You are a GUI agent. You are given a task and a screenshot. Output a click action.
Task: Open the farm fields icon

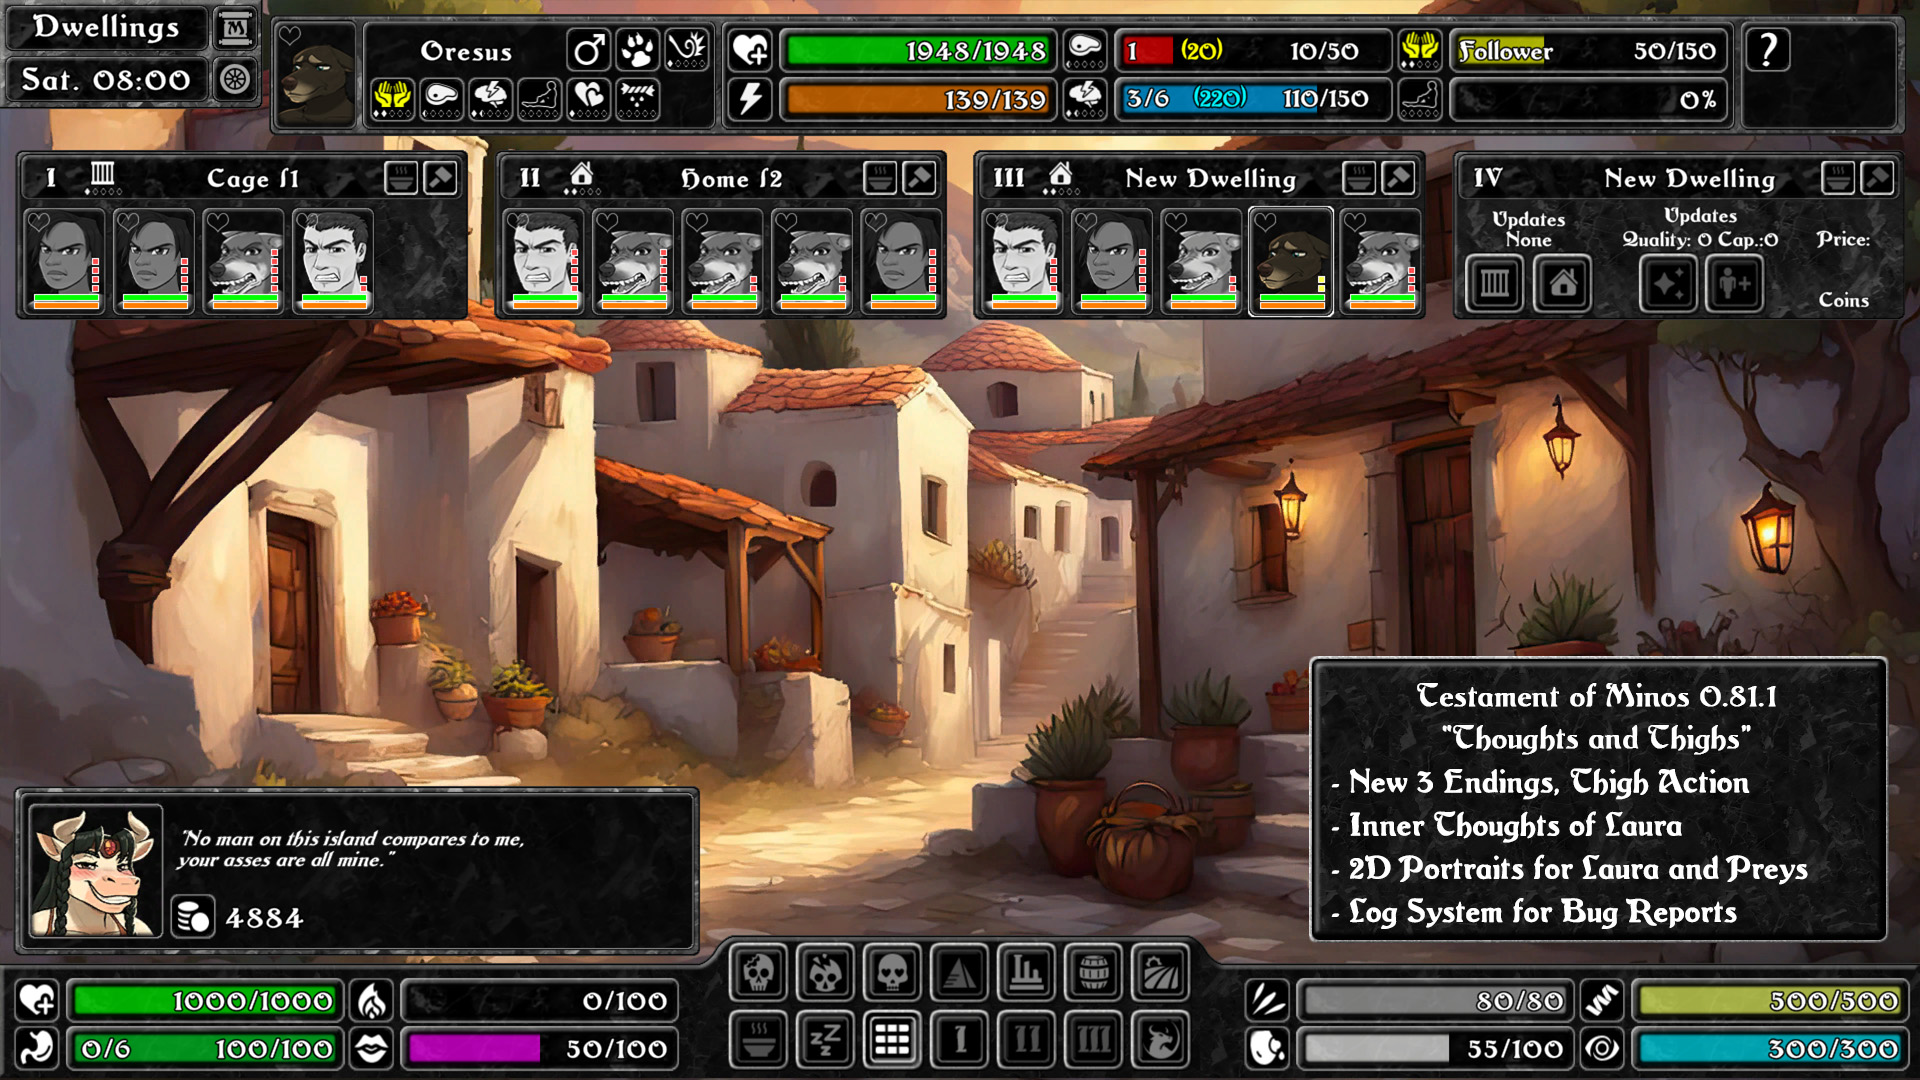1161,972
